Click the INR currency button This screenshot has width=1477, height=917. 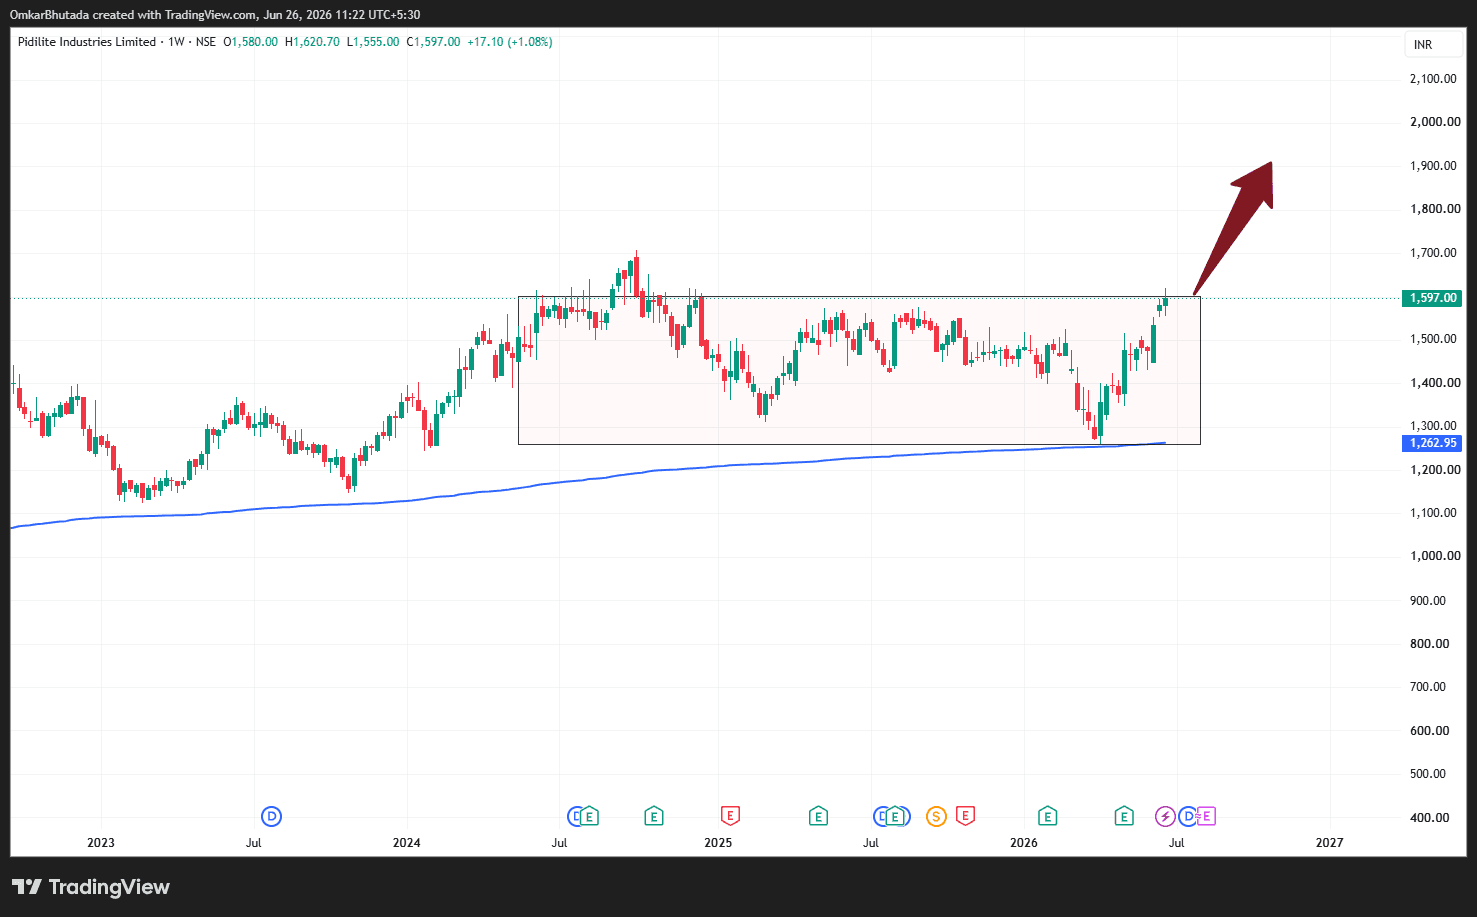[1433, 44]
